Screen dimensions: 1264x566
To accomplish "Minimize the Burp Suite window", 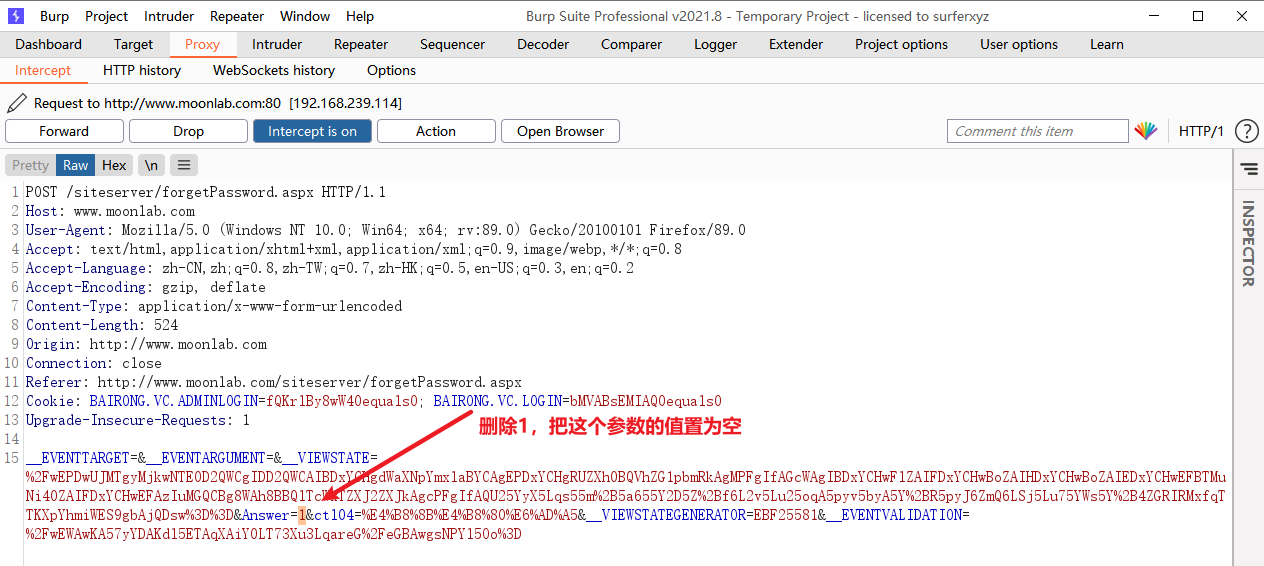I will point(1152,16).
